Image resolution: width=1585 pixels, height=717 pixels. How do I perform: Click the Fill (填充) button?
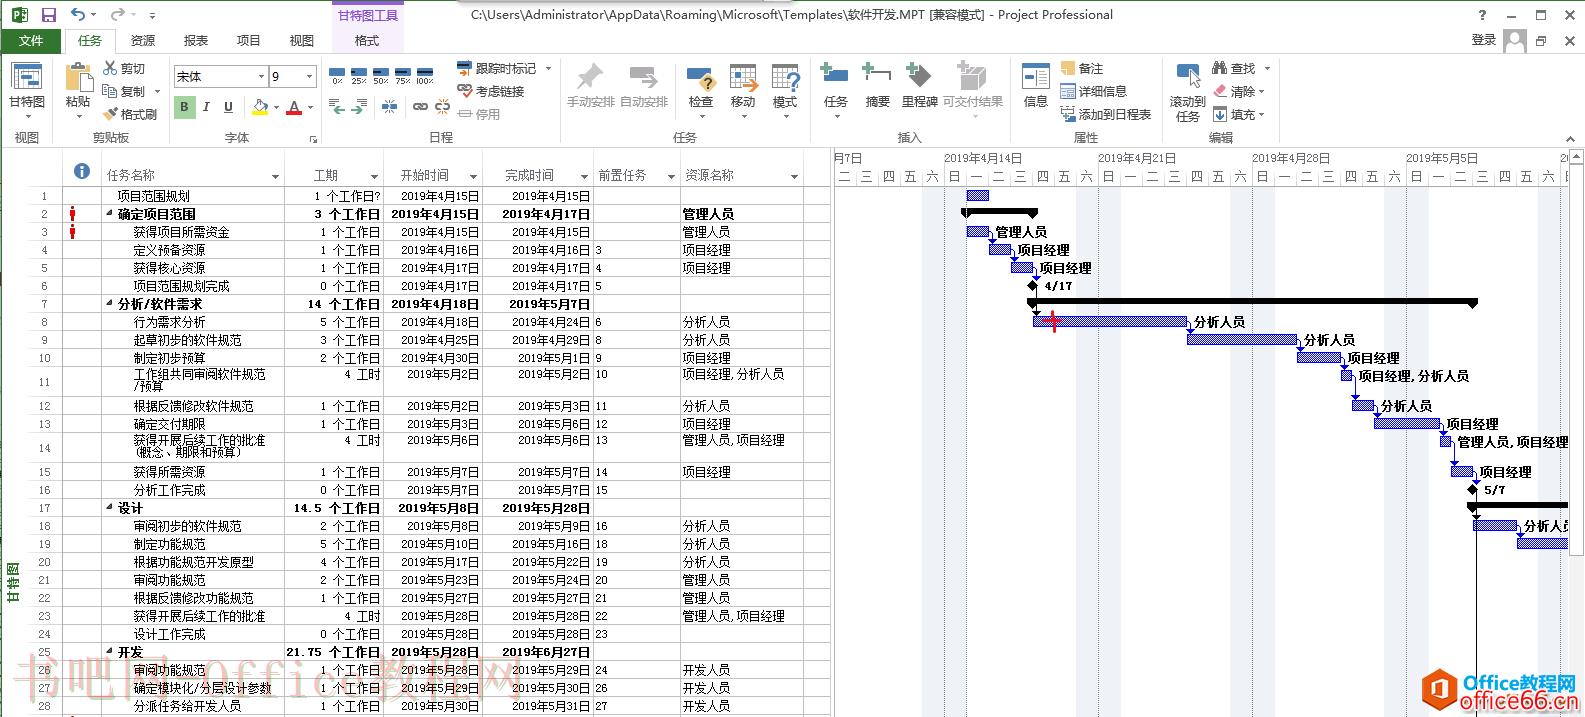coord(1239,114)
